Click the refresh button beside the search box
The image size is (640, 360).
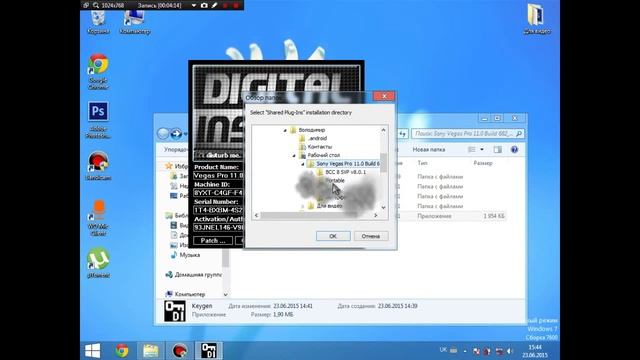(x=403, y=133)
